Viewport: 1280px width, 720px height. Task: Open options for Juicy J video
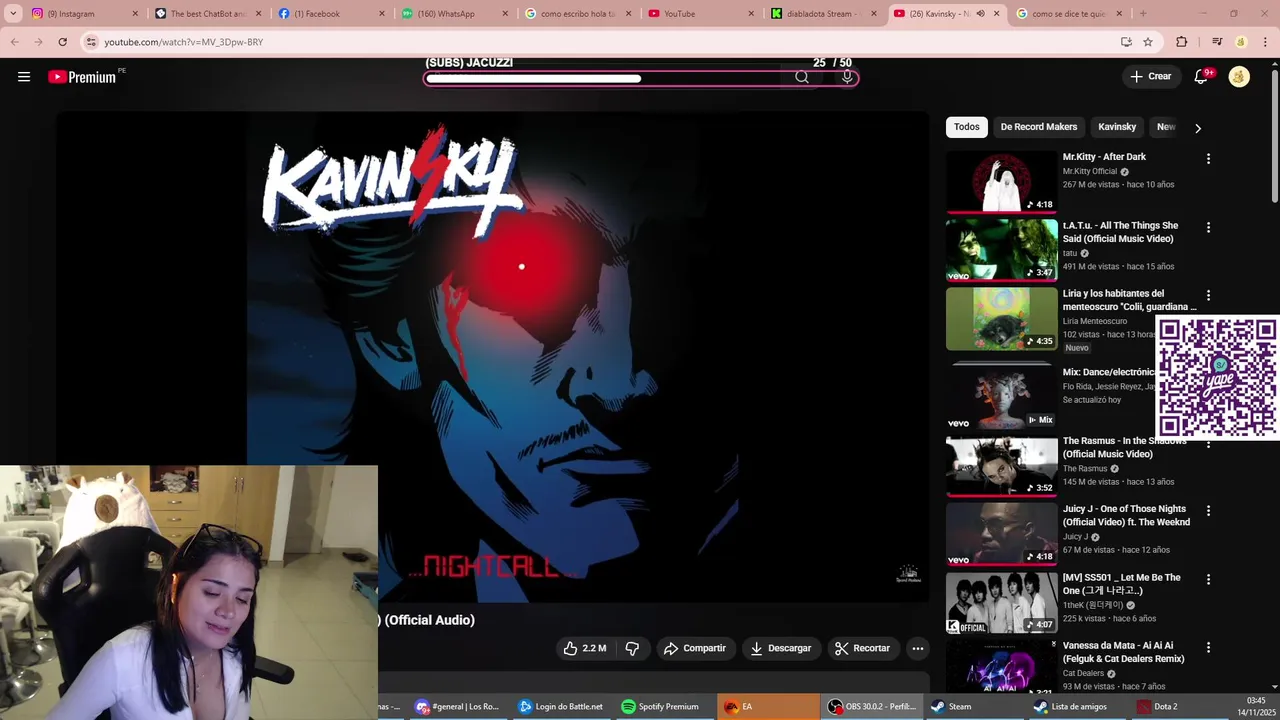tap(1208, 511)
